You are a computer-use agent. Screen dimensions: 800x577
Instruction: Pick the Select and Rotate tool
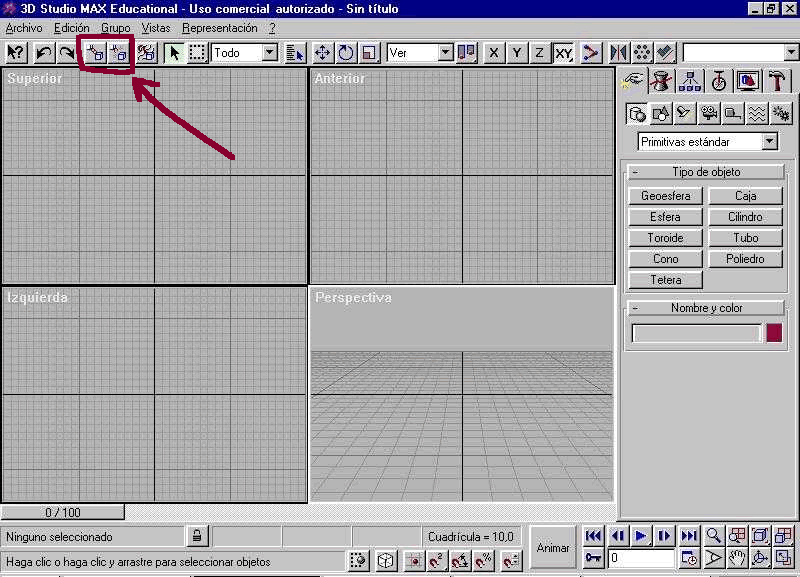(346, 53)
